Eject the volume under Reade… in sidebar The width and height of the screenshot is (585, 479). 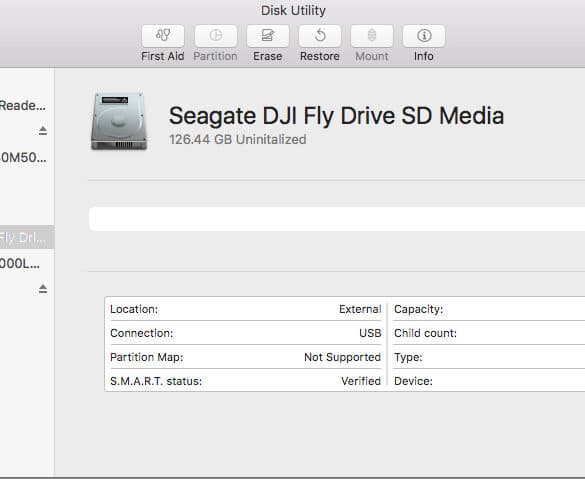[x=43, y=131]
